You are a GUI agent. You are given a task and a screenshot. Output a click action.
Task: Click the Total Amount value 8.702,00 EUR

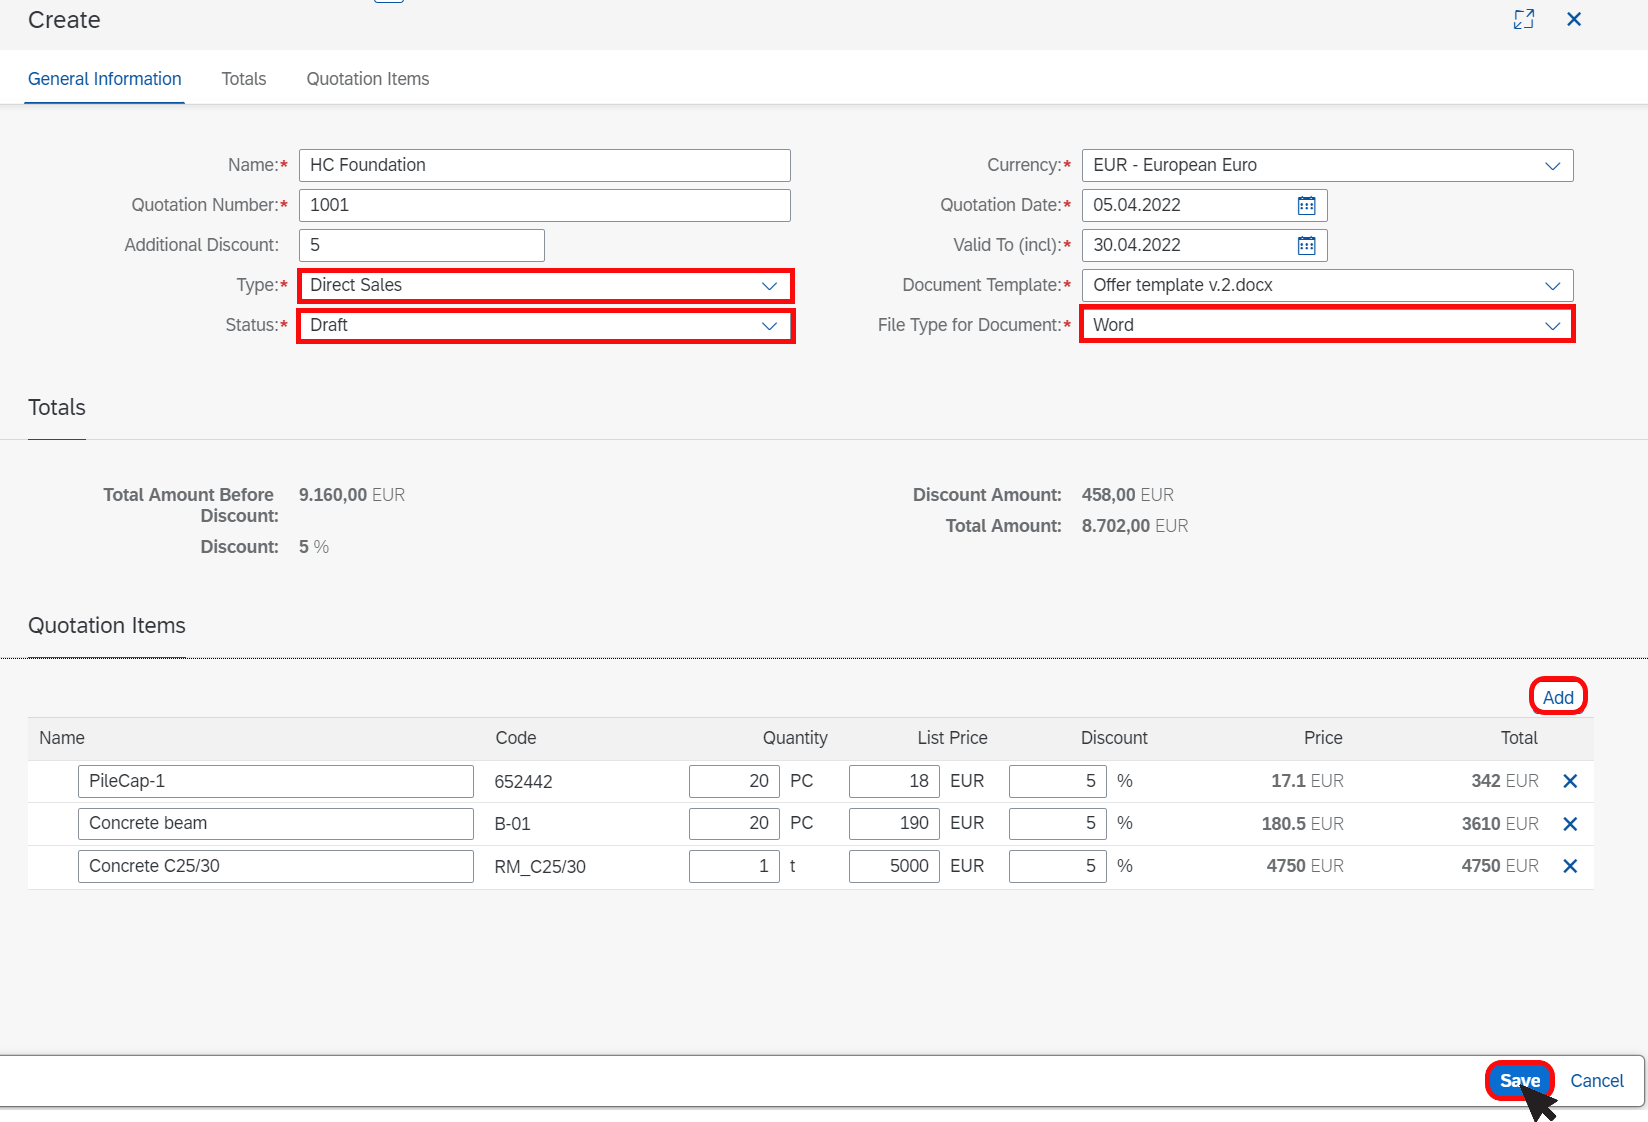(1135, 526)
